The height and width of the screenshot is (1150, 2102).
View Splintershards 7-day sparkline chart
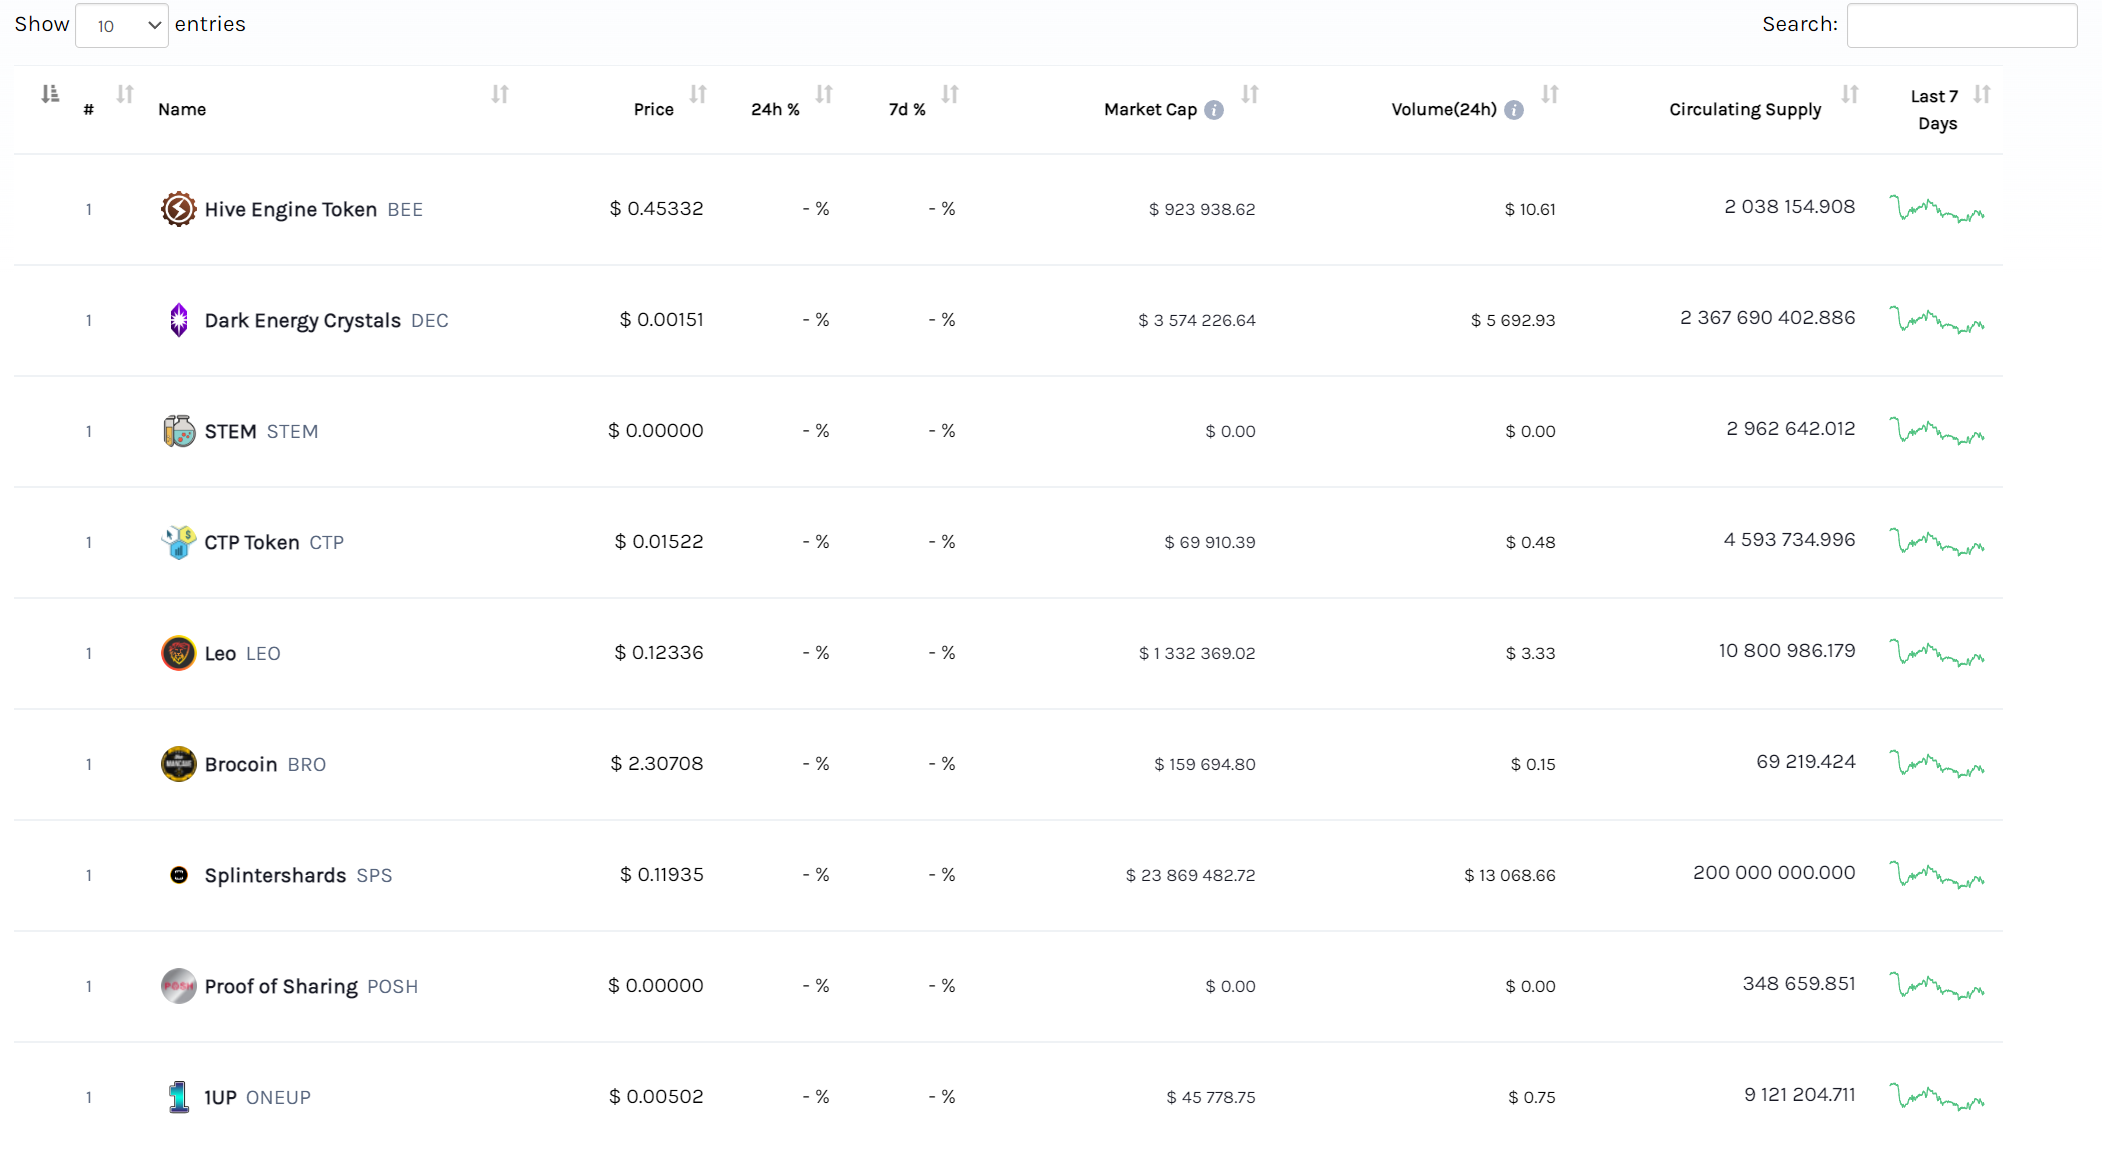(x=1937, y=875)
